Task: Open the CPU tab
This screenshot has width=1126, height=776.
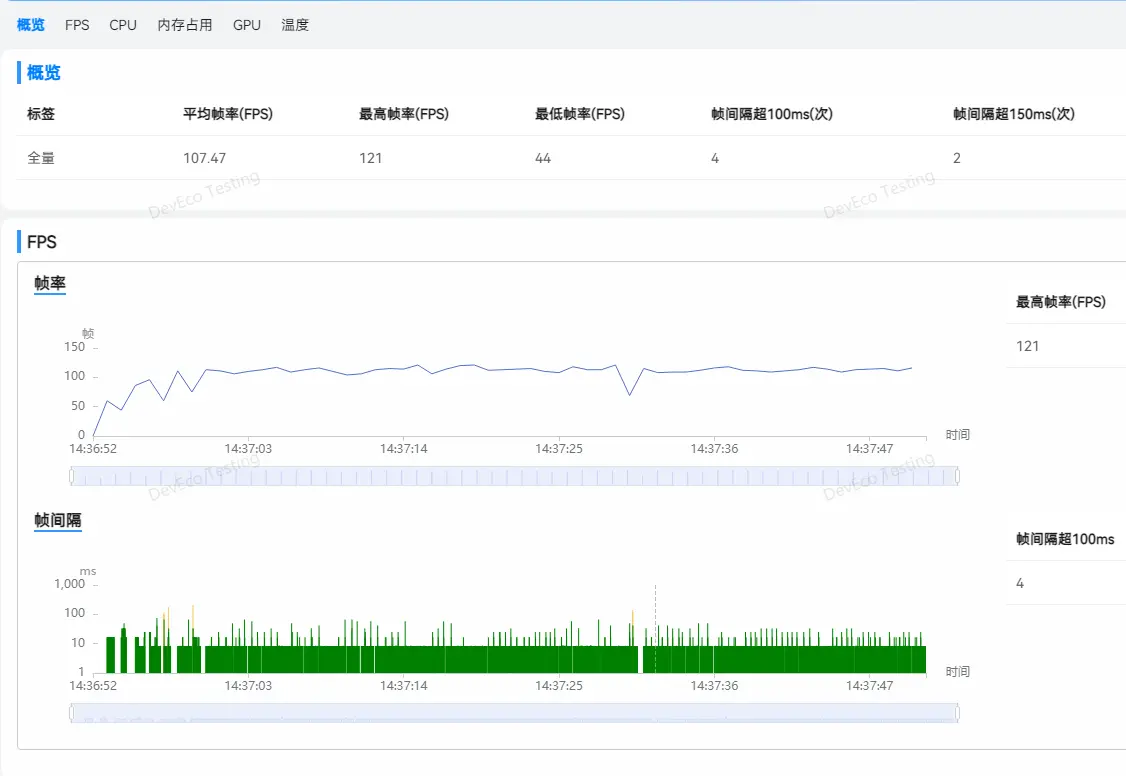Action: pyautogui.click(x=123, y=25)
